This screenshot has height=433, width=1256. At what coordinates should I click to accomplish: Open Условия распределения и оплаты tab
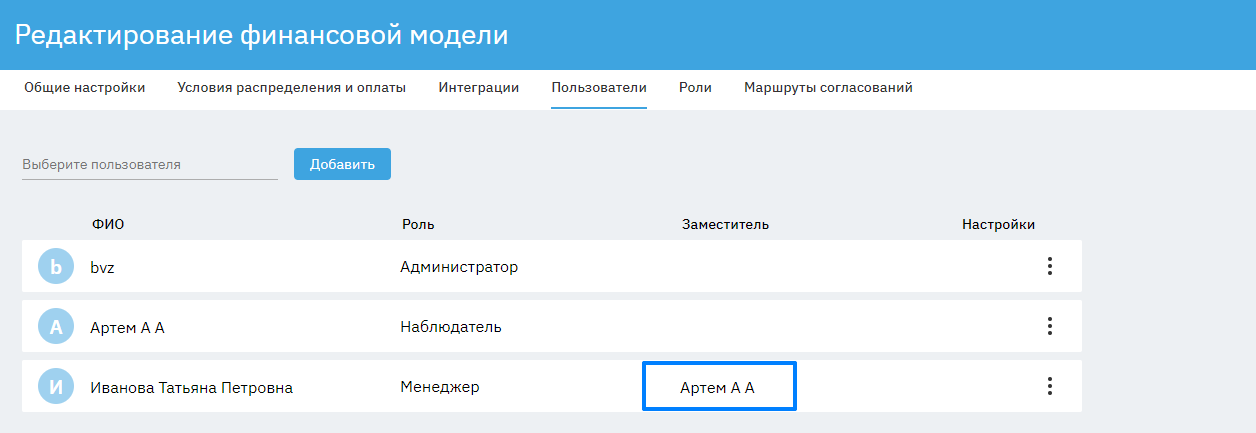[291, 88]
